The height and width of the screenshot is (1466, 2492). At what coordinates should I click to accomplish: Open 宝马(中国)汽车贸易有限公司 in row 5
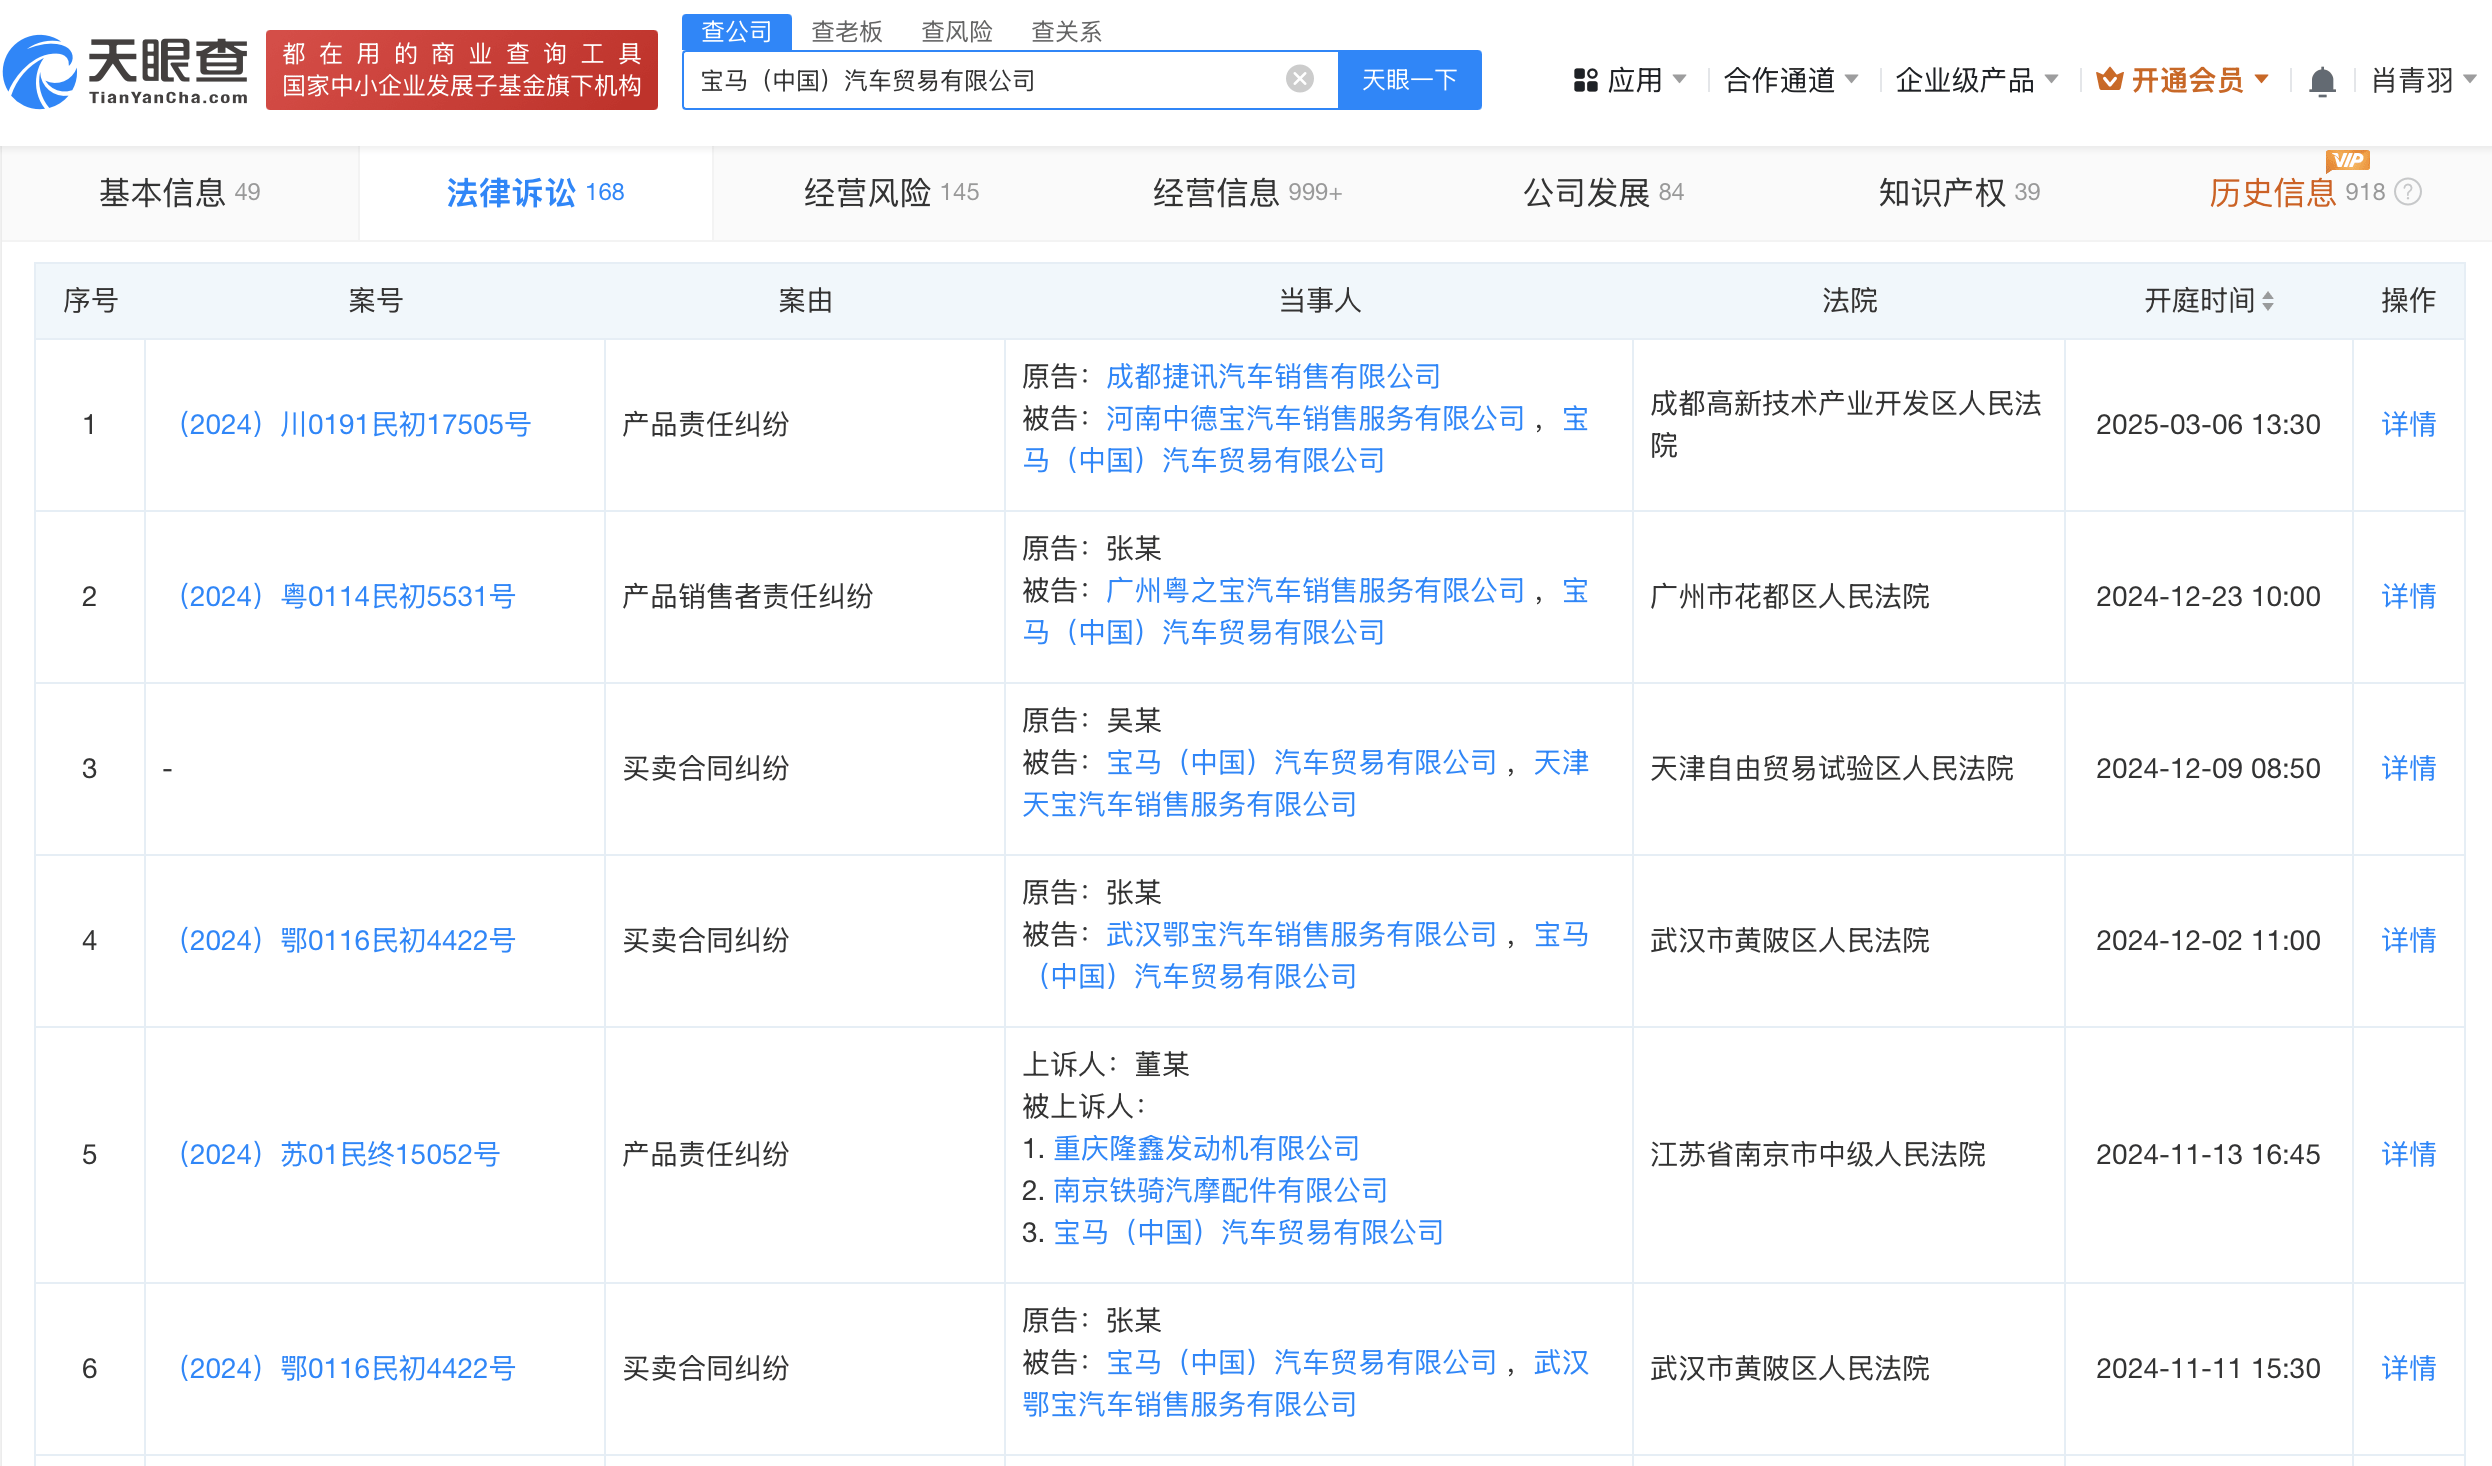coord(1248,1232)
